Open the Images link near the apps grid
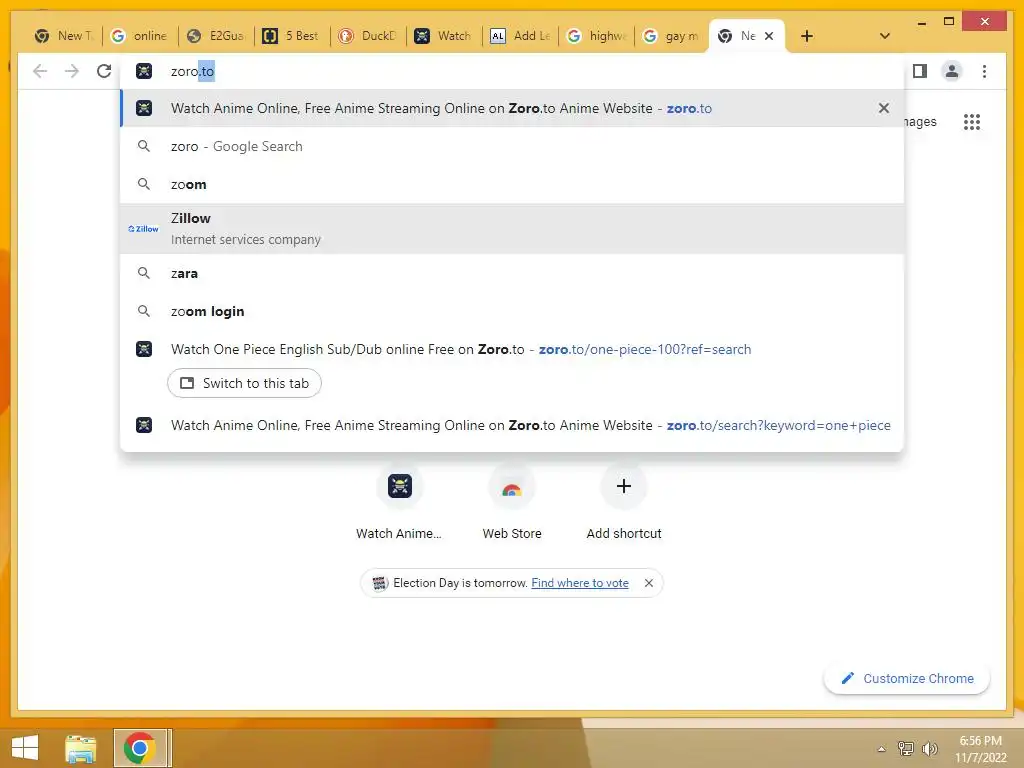The height and width of the screenshot is (768, 1024). coord(920,121)
